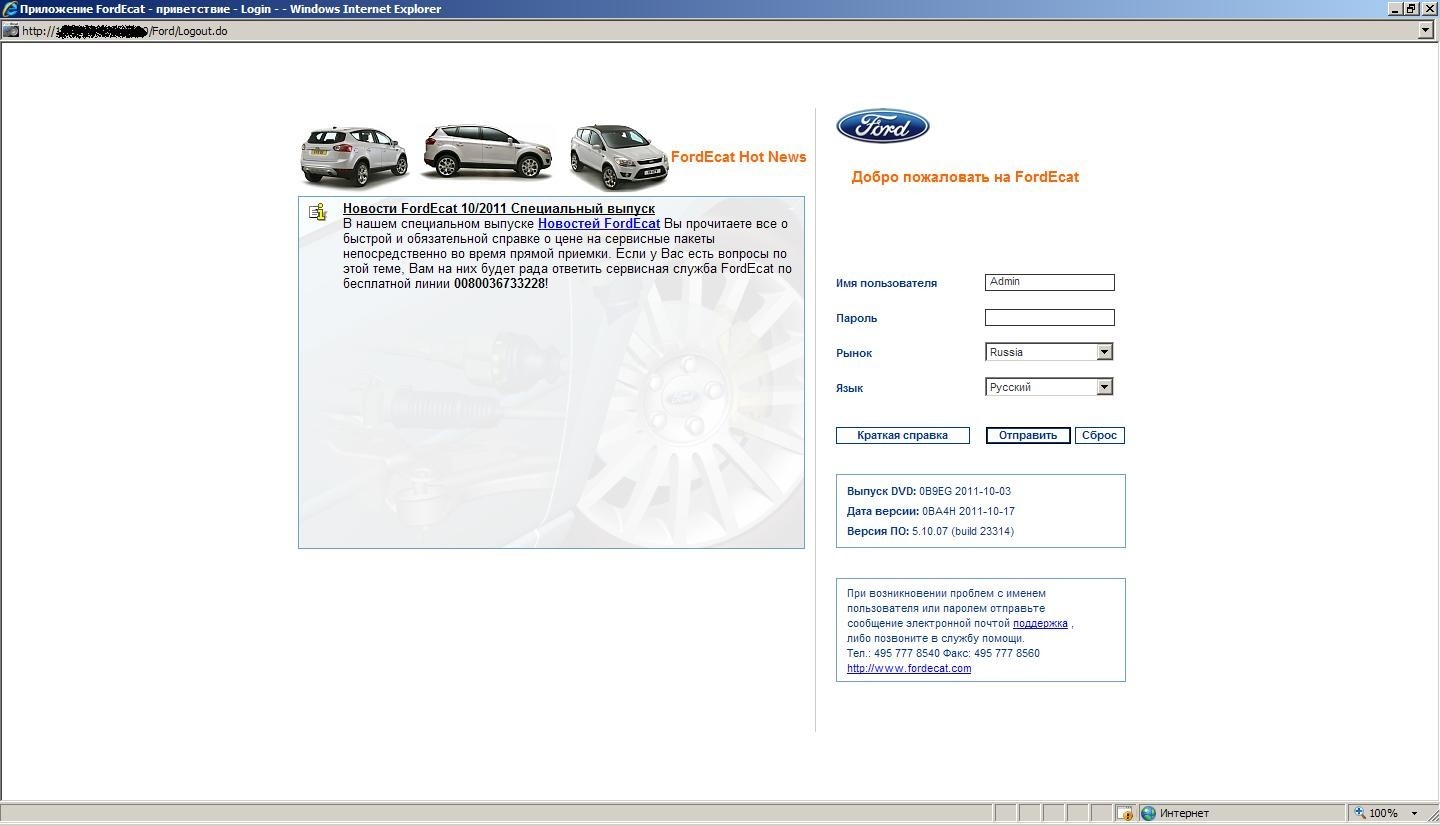
Task: Click the left Ford Kuga rear-view photo
Action: [x=354, y=156]
